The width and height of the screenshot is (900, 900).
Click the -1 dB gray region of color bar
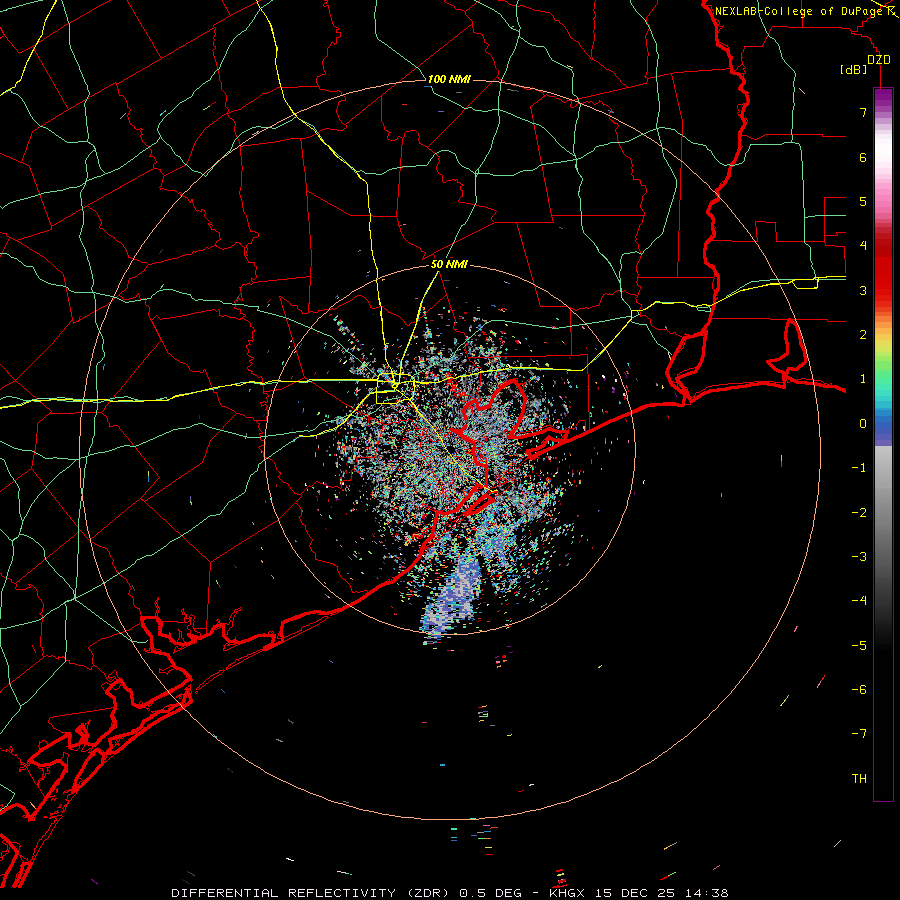[x=883, y=468]
